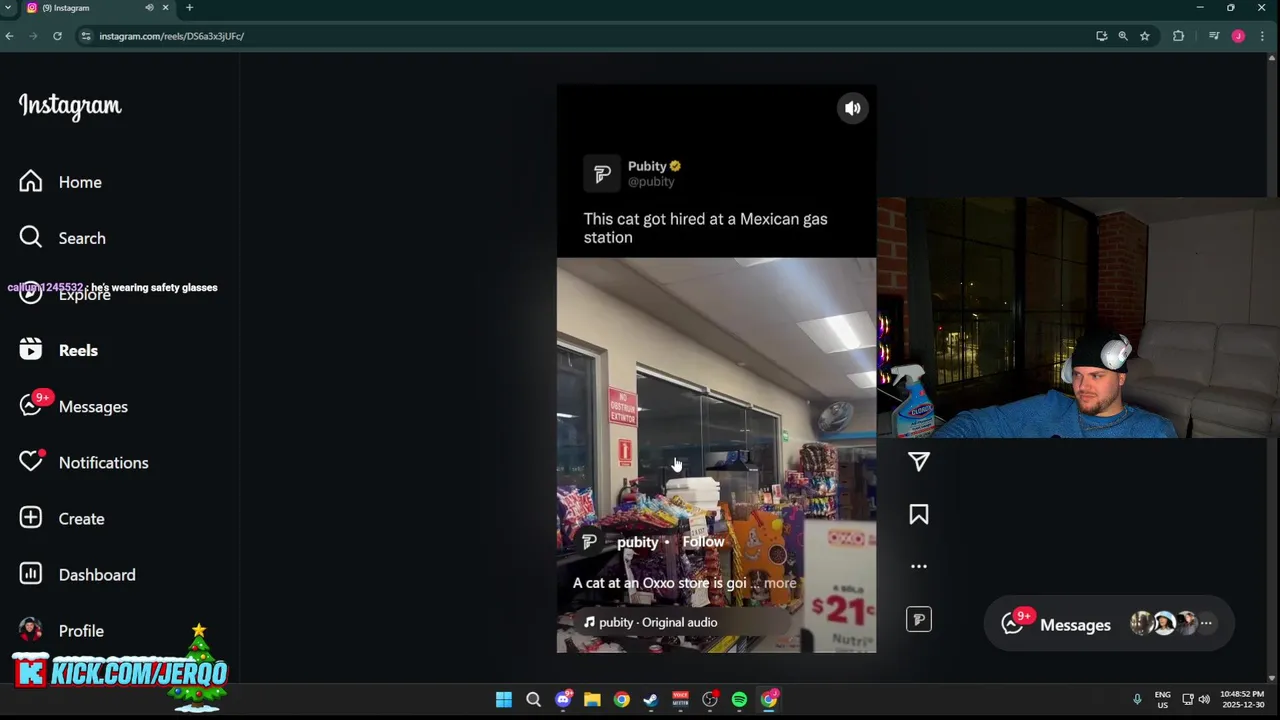Open OBS from taskbar
This screenshot has height=720, width=1280.
(x=710, y=700)
